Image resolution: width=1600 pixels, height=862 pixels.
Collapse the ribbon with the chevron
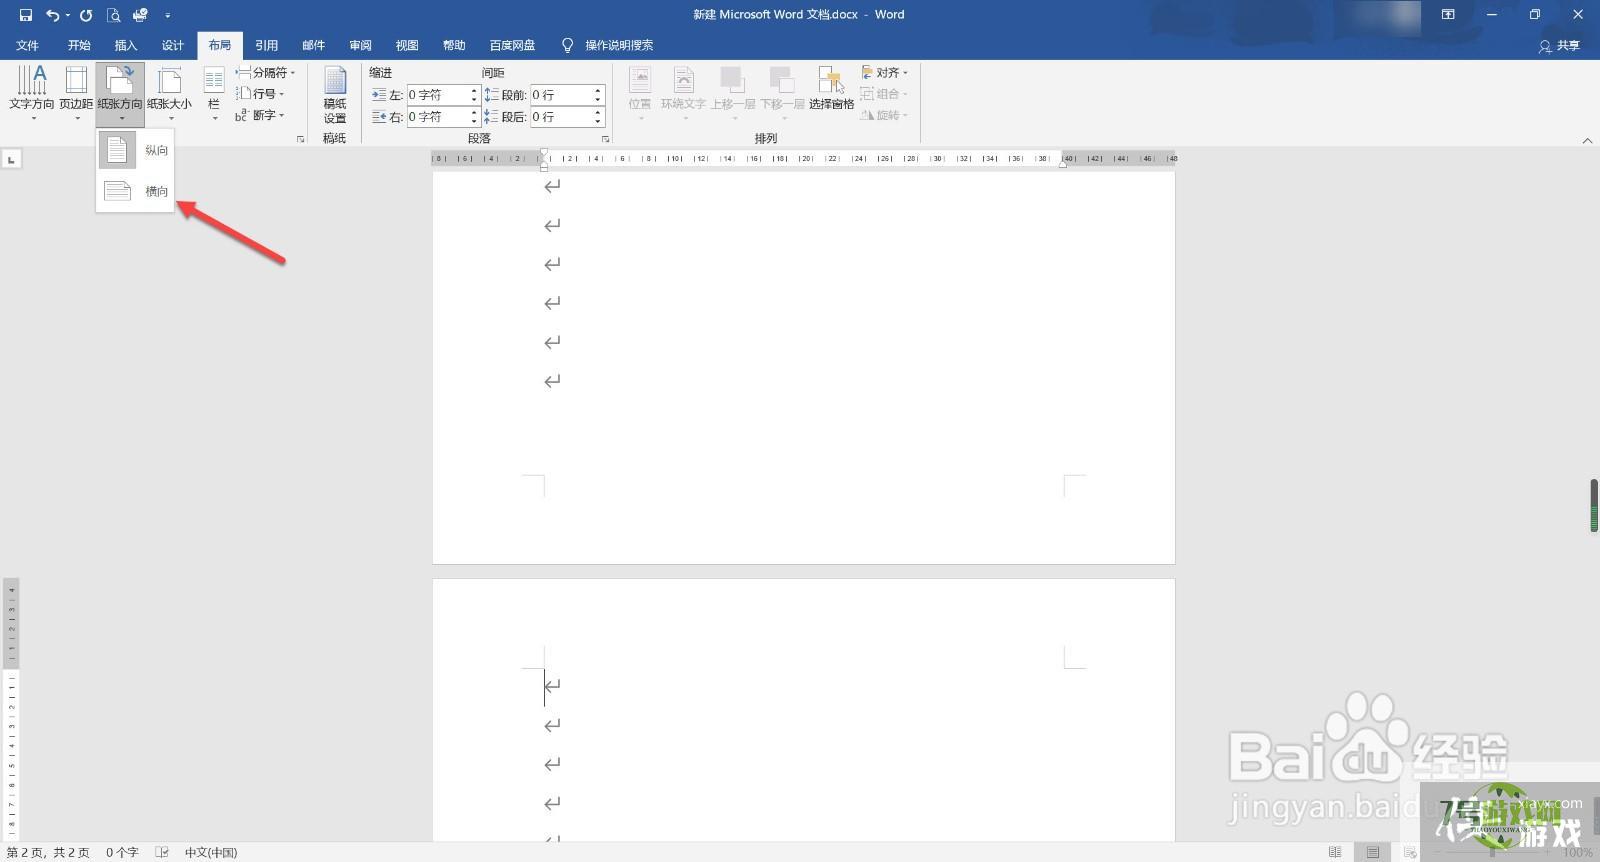1587,141
